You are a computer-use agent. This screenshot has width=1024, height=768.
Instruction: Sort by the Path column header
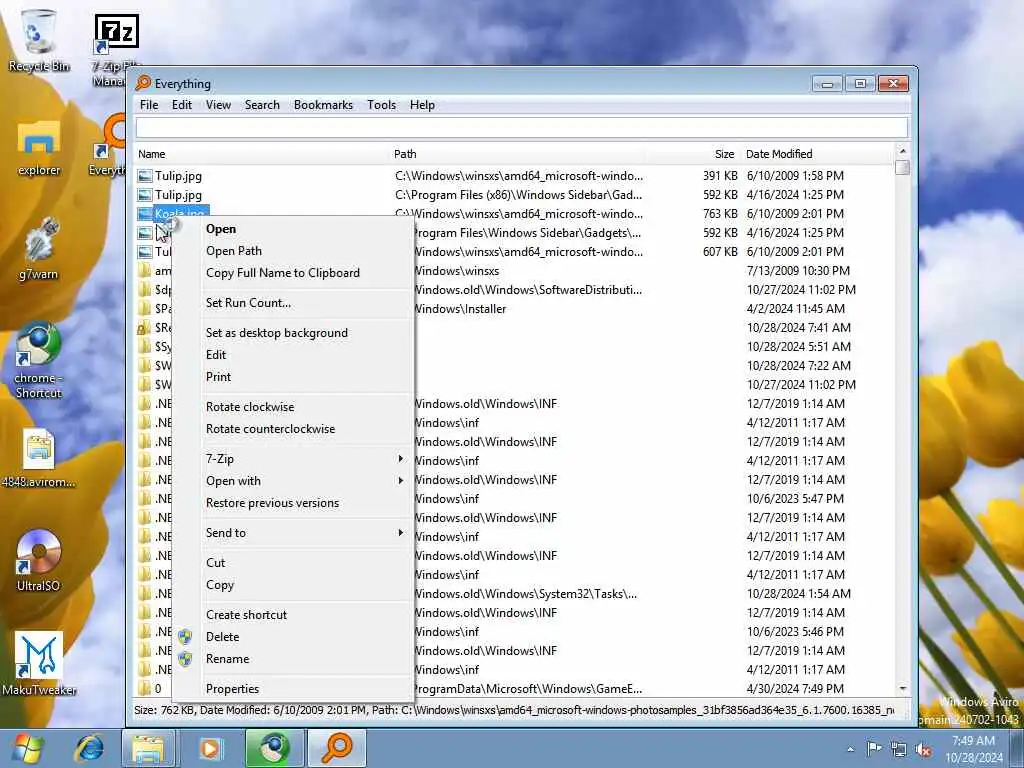[x=518, y=154]
